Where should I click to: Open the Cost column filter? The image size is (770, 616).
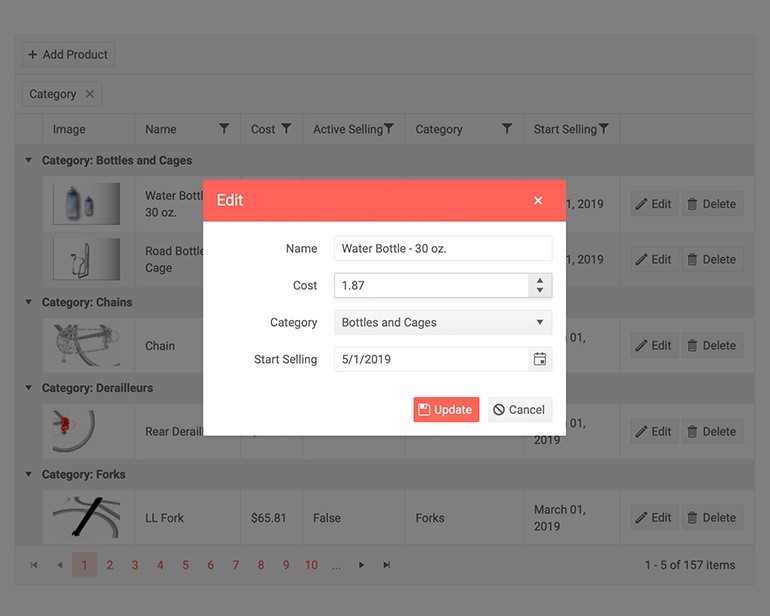point(286,129)
